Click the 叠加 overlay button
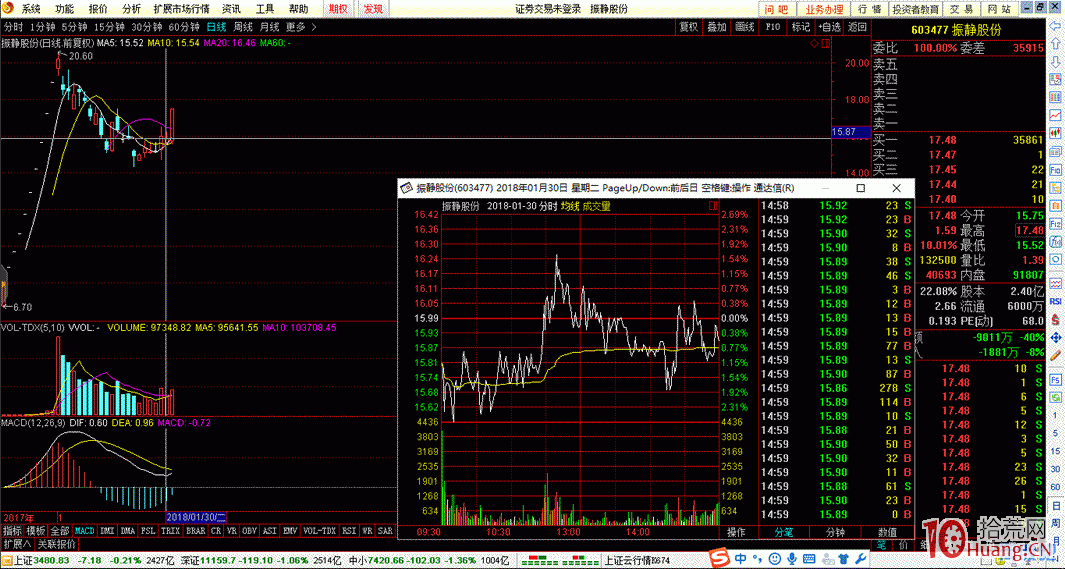Viewport: 1065px width, 569px height. click(717, 27)
